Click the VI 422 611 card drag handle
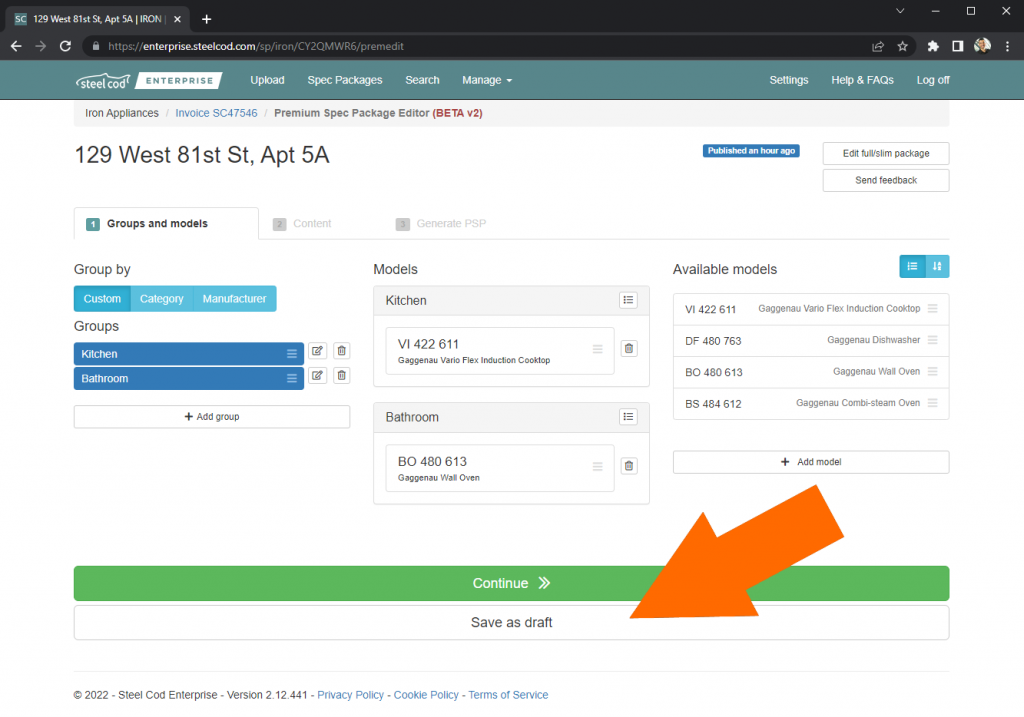The height and width of the screenshot is (717, 1024). [598, 349]
